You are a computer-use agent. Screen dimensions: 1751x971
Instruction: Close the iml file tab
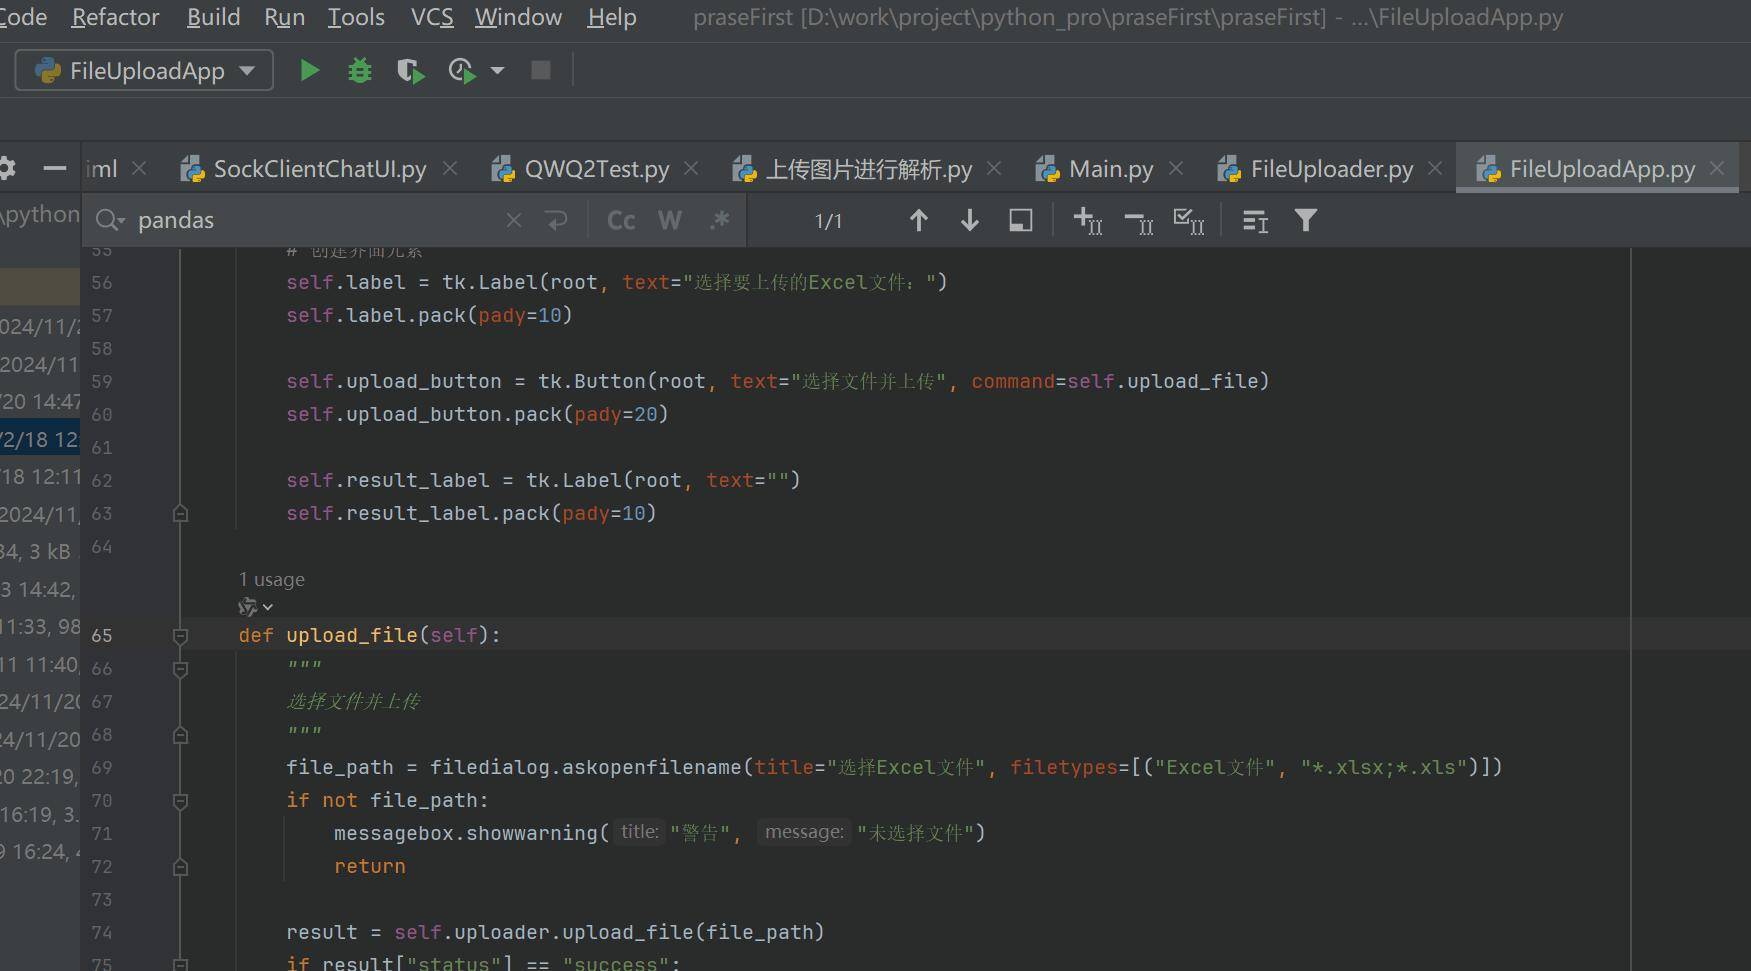pos(139,169)
